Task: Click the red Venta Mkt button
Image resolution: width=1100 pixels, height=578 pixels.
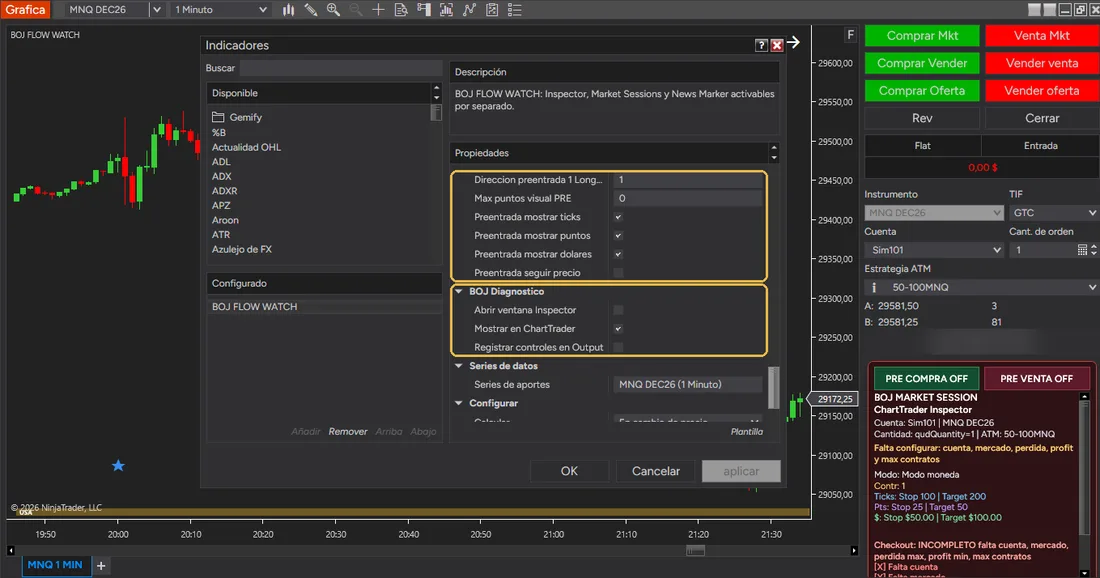Action: tap(1041, 36)
